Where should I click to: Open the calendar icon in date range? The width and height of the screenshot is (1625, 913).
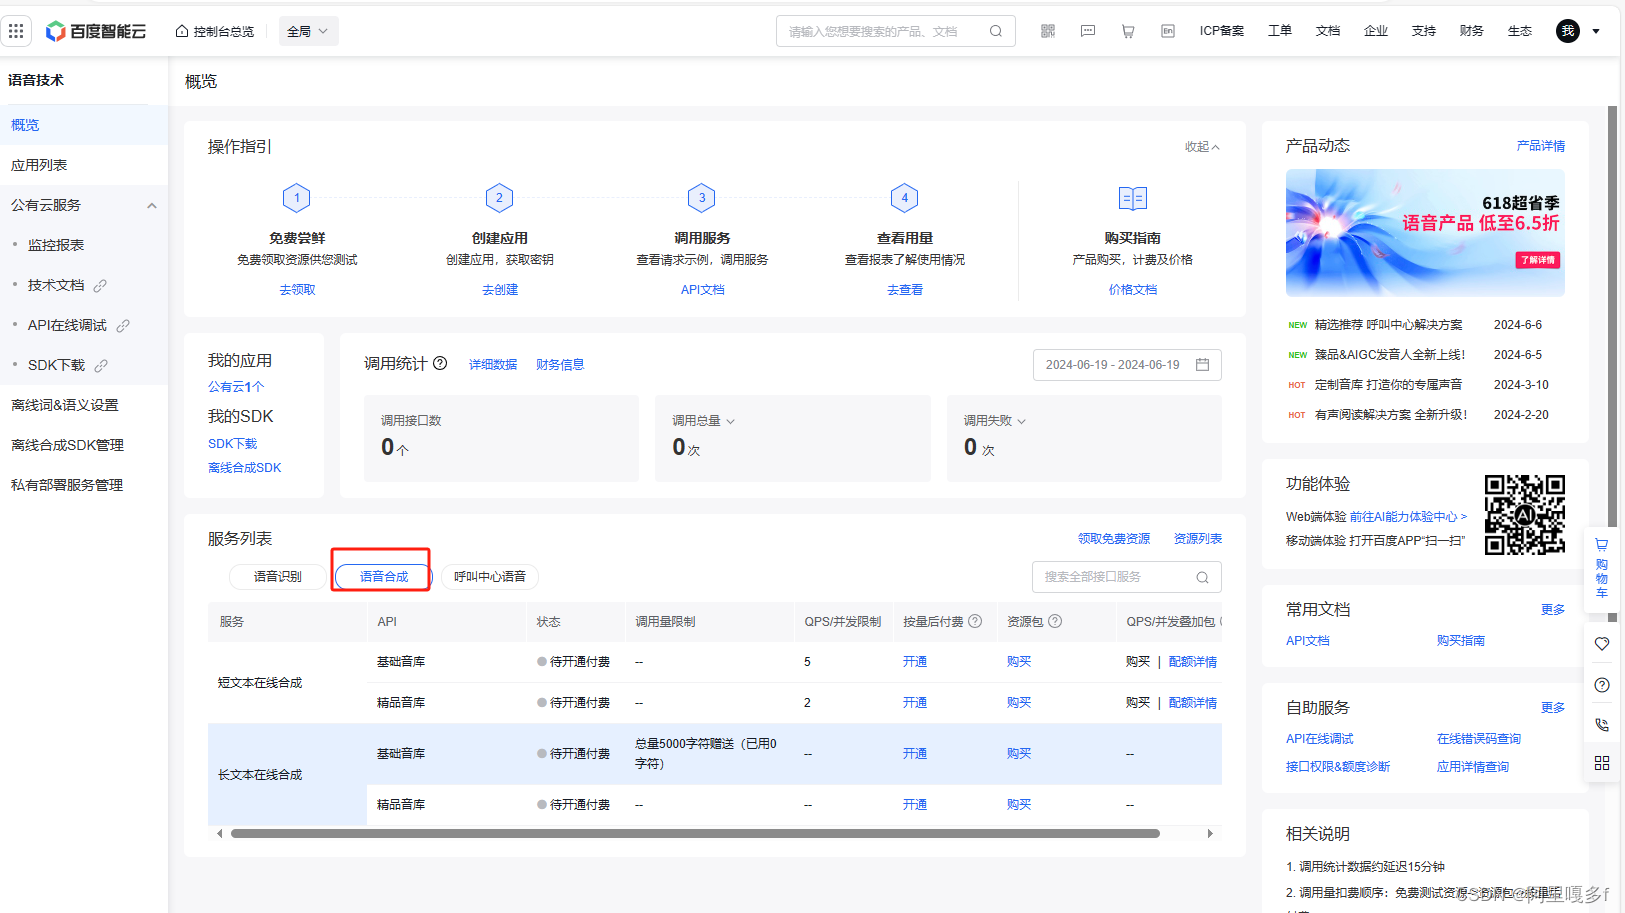point(1203,365)
